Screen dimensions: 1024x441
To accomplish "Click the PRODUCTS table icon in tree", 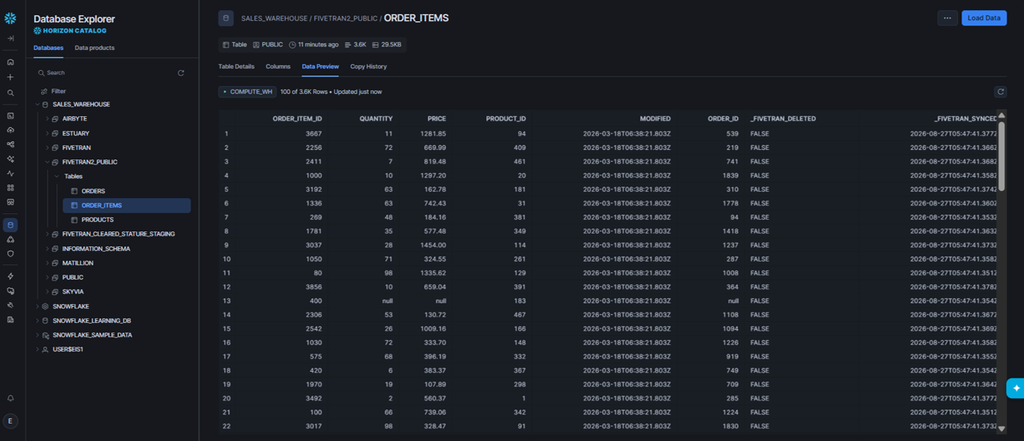I will click(74, 220).
